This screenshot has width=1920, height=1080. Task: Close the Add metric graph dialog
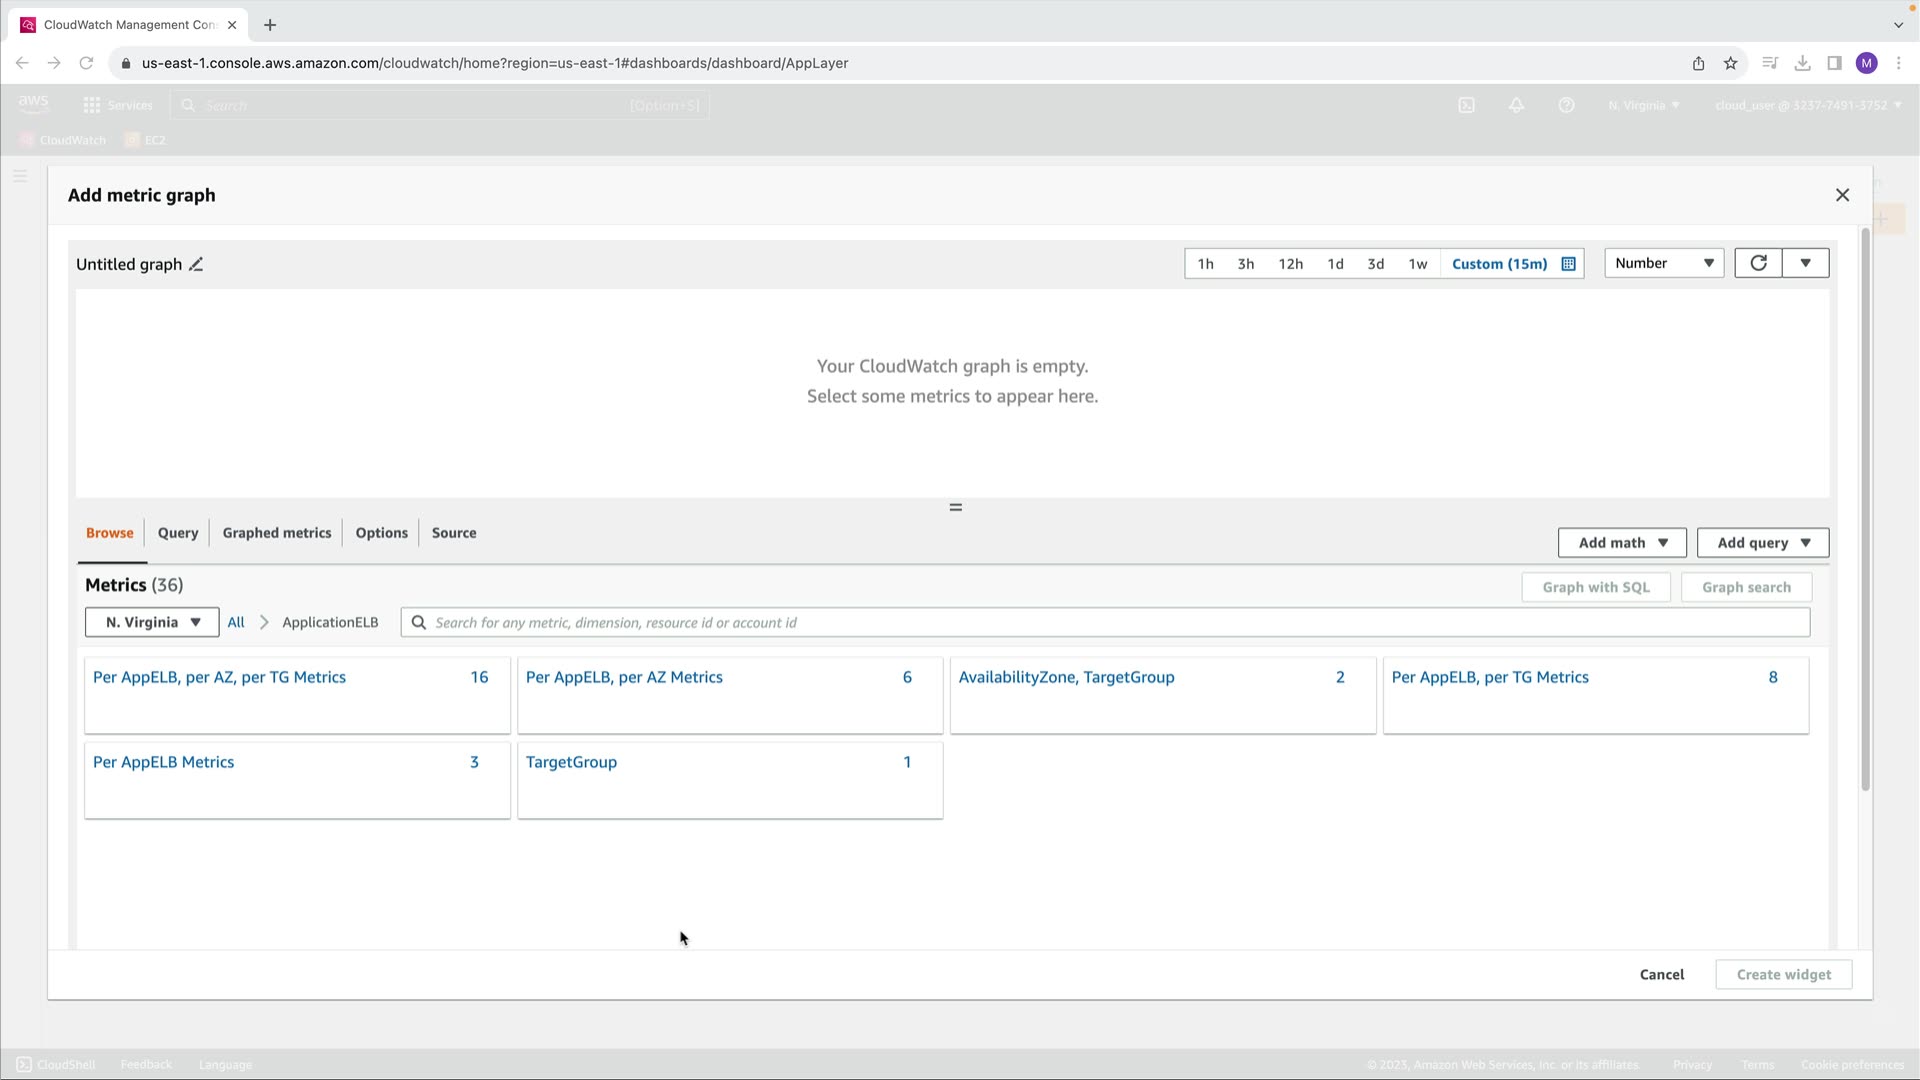(x=1842, y=195)
